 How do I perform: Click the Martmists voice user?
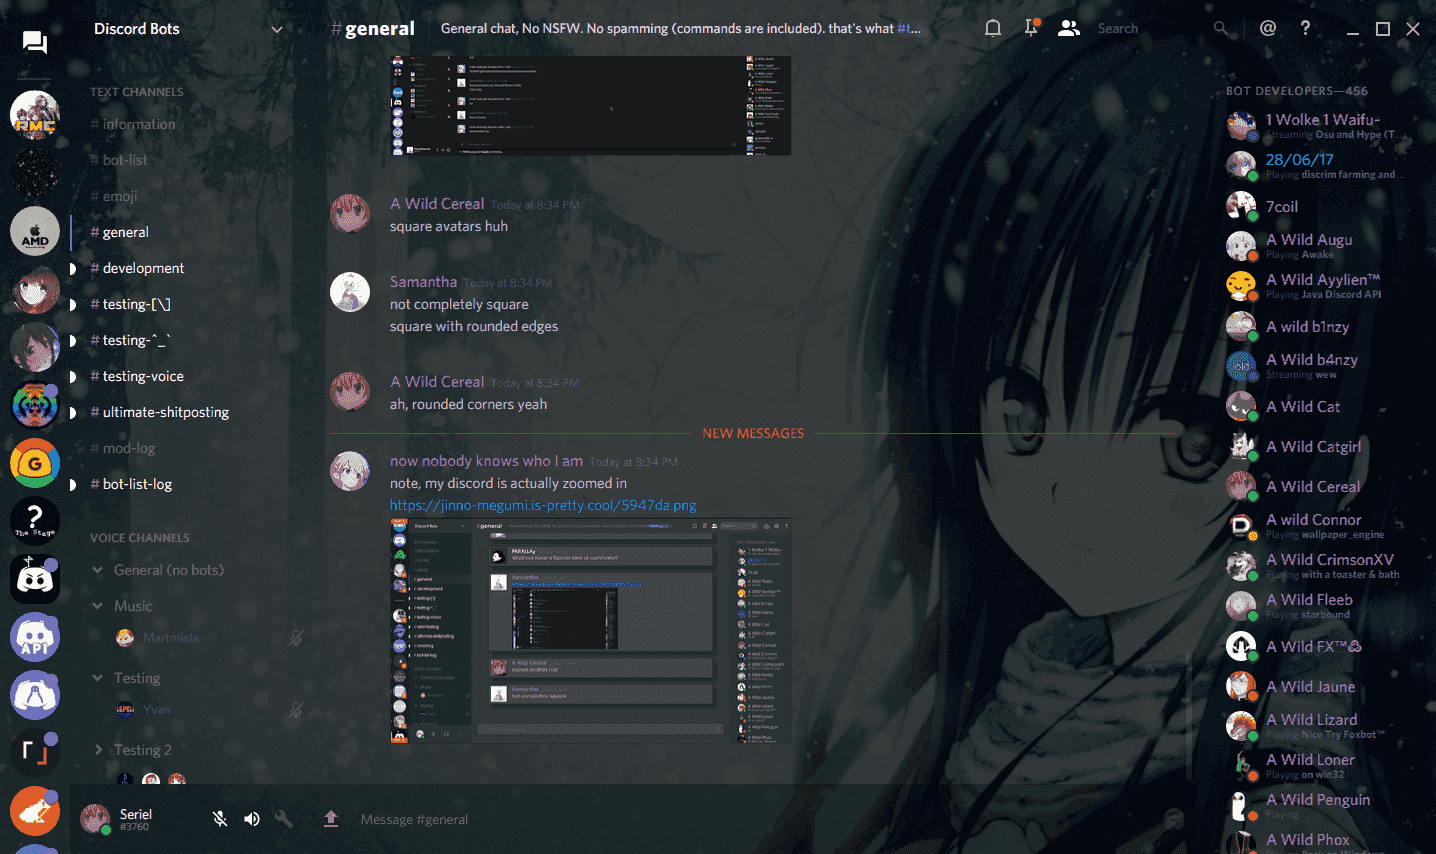(171, 638)
